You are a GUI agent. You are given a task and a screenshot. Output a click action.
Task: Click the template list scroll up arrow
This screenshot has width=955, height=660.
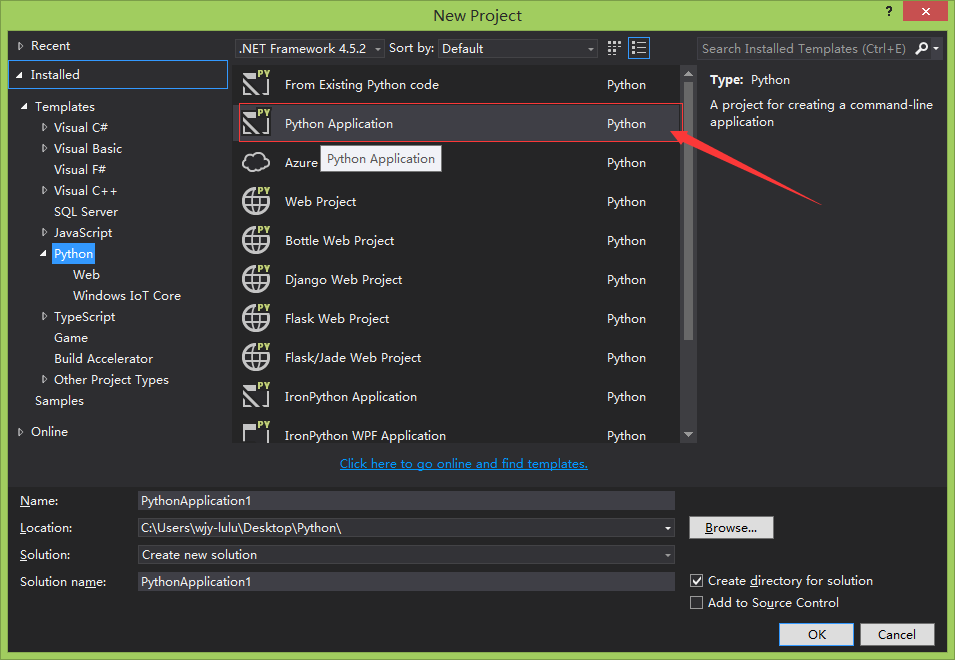(689, 74)
